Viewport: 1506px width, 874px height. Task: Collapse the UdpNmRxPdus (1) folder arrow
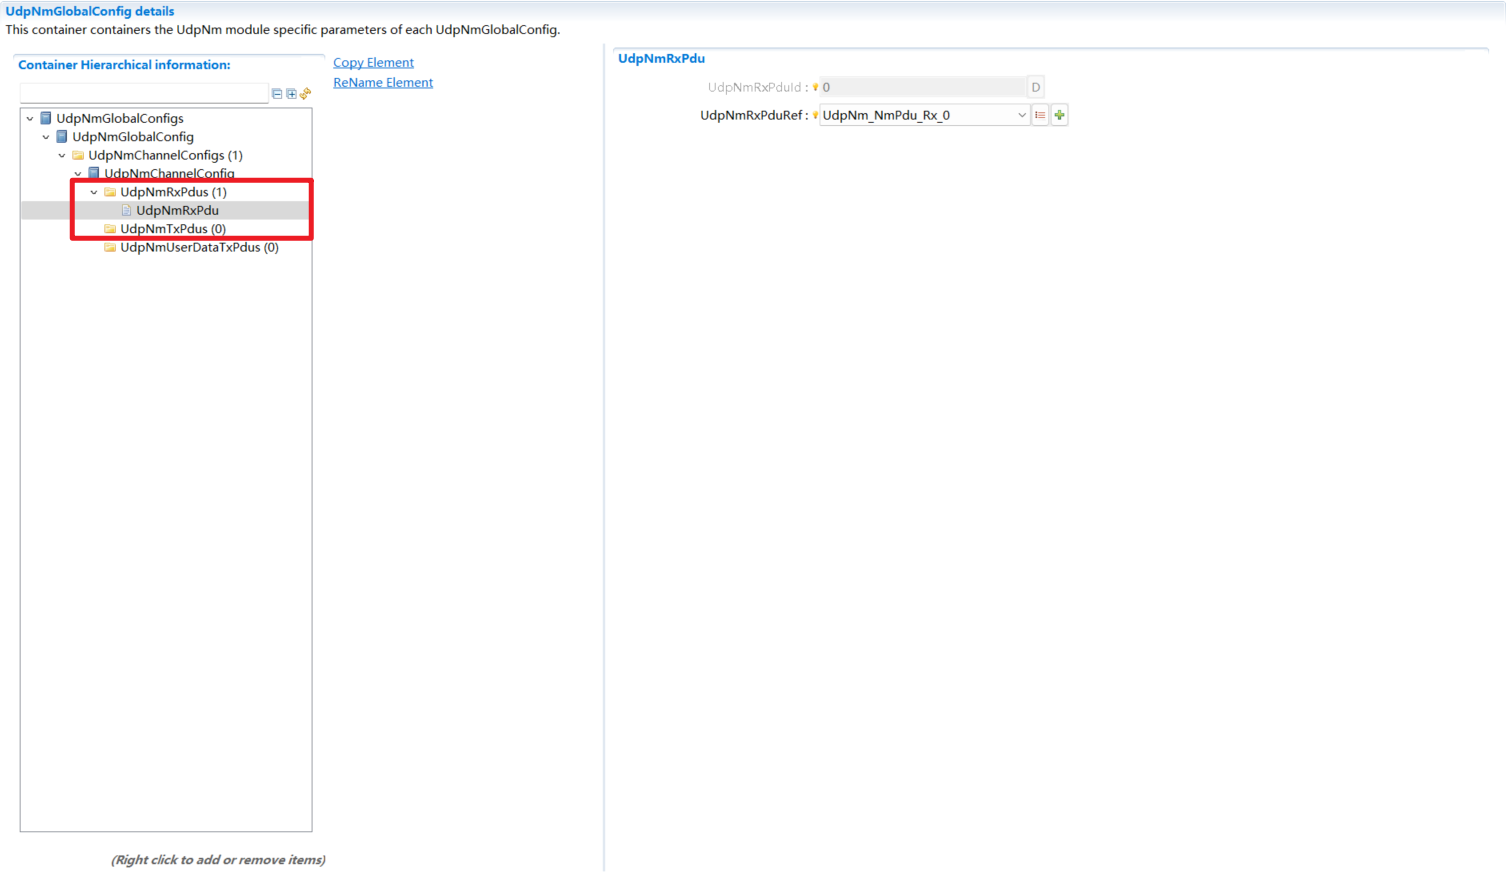94,192
